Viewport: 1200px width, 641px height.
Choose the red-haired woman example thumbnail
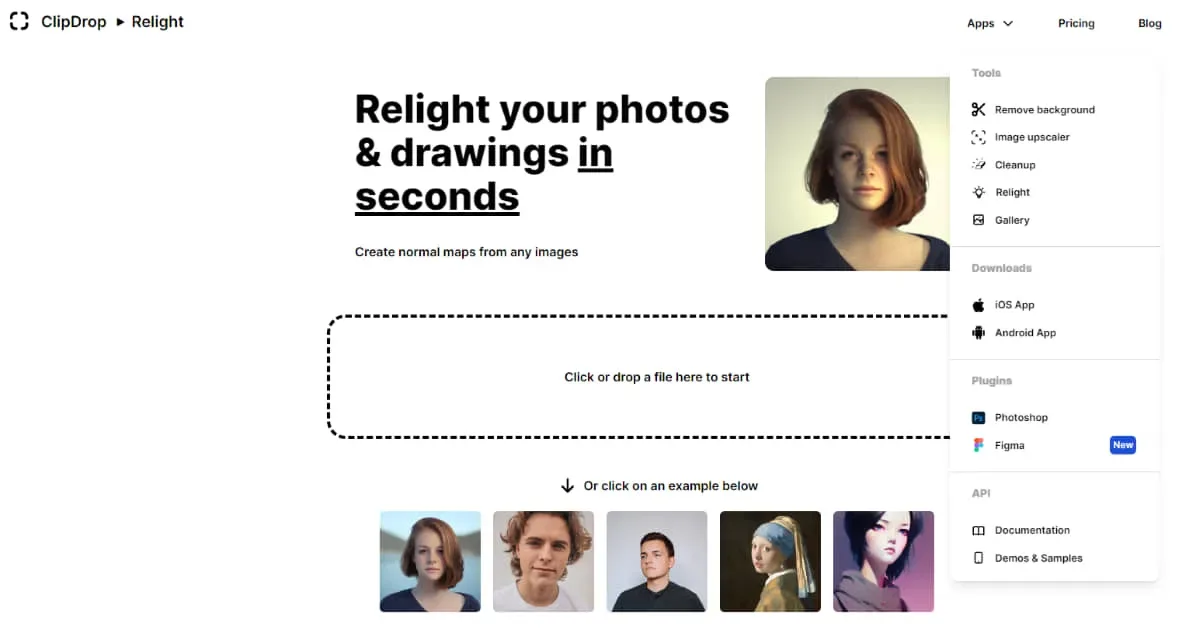(x=430, y=561)
